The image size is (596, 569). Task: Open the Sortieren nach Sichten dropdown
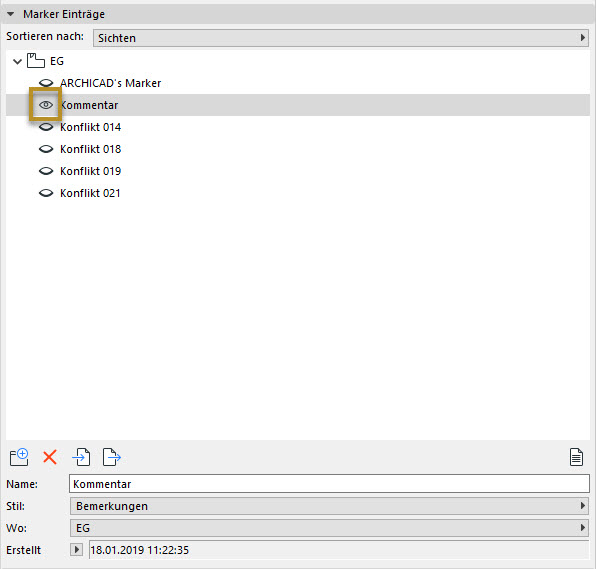pyautogui.click(x=341, y=38)
